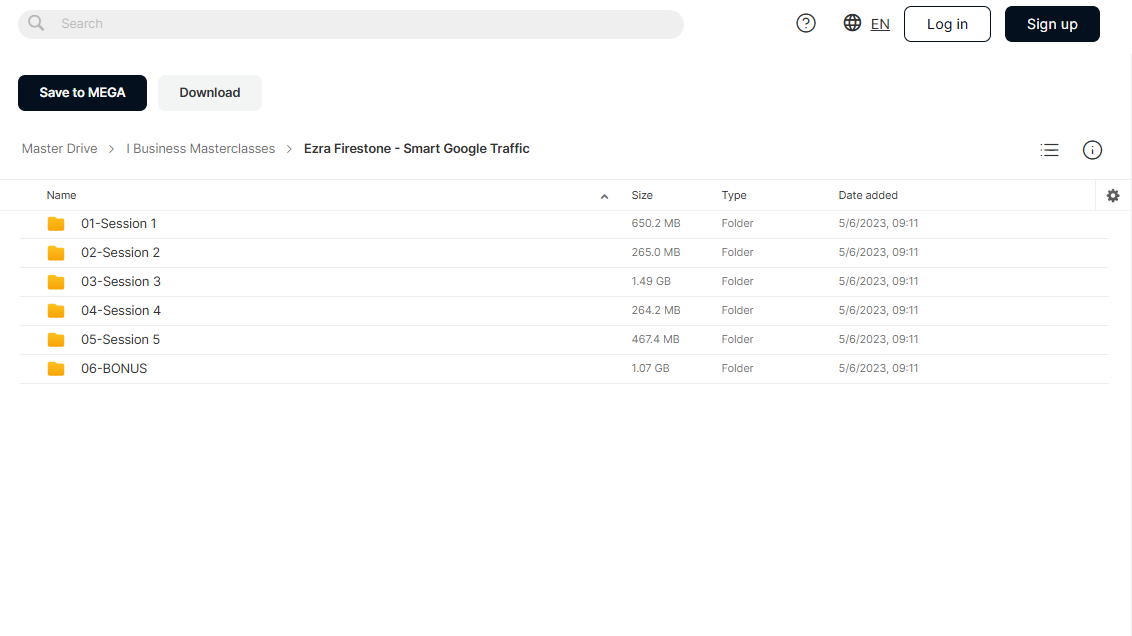
Task: Switch to list view icon
Action: click(1049, 149)
